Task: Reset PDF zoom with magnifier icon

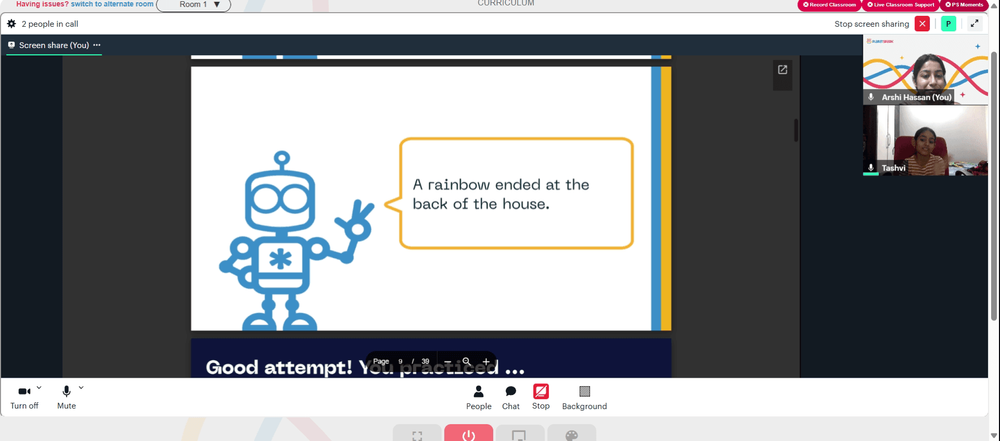Action: (467, 362)
